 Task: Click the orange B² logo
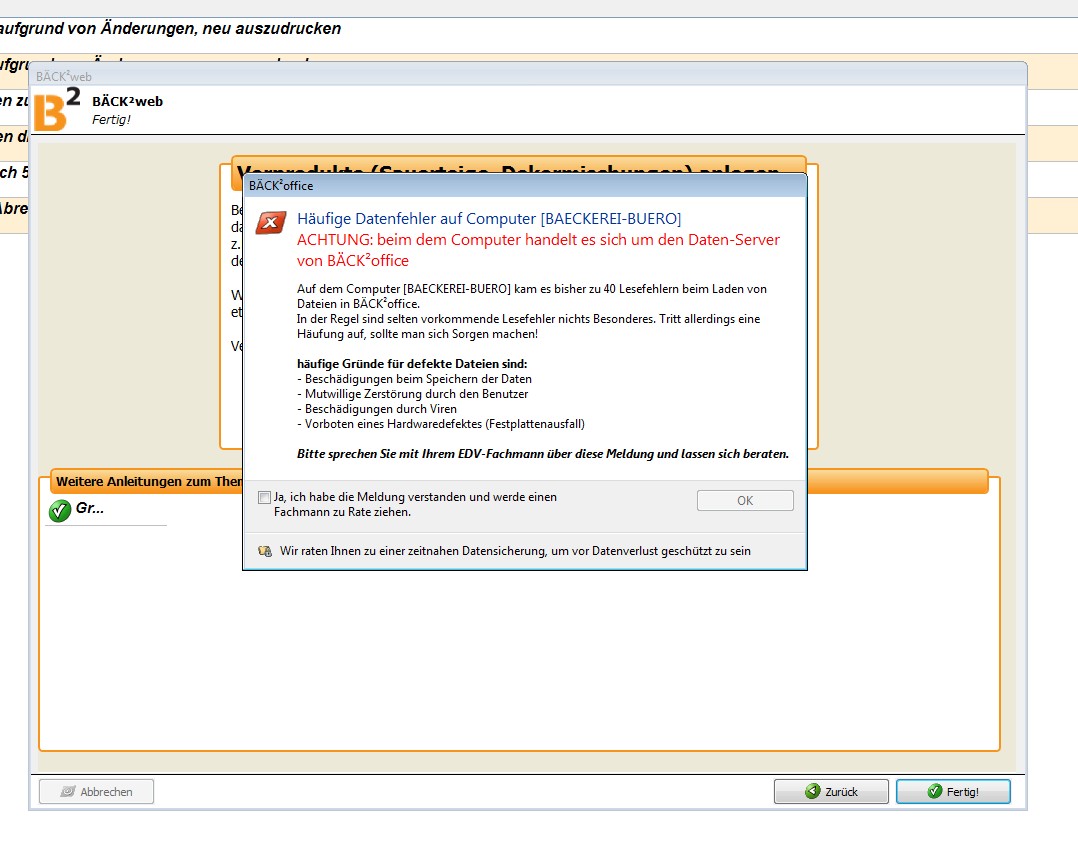pyautogui.click(x=56, y=110)
